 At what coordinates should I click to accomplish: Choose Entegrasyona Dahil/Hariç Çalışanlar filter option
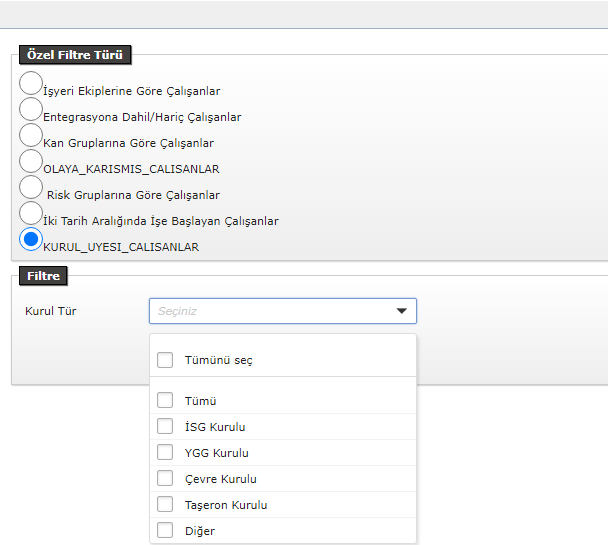pos(31,109)
